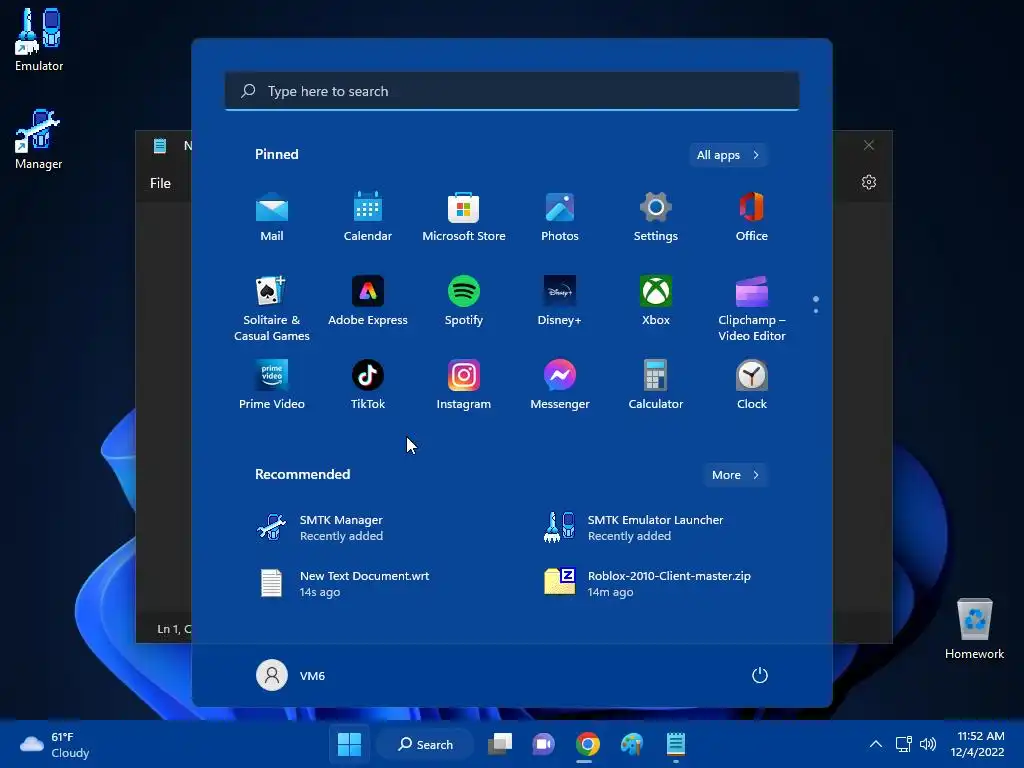Open the clock and date flyout
Screen dimensions: 1024x768
click(977, 744)
